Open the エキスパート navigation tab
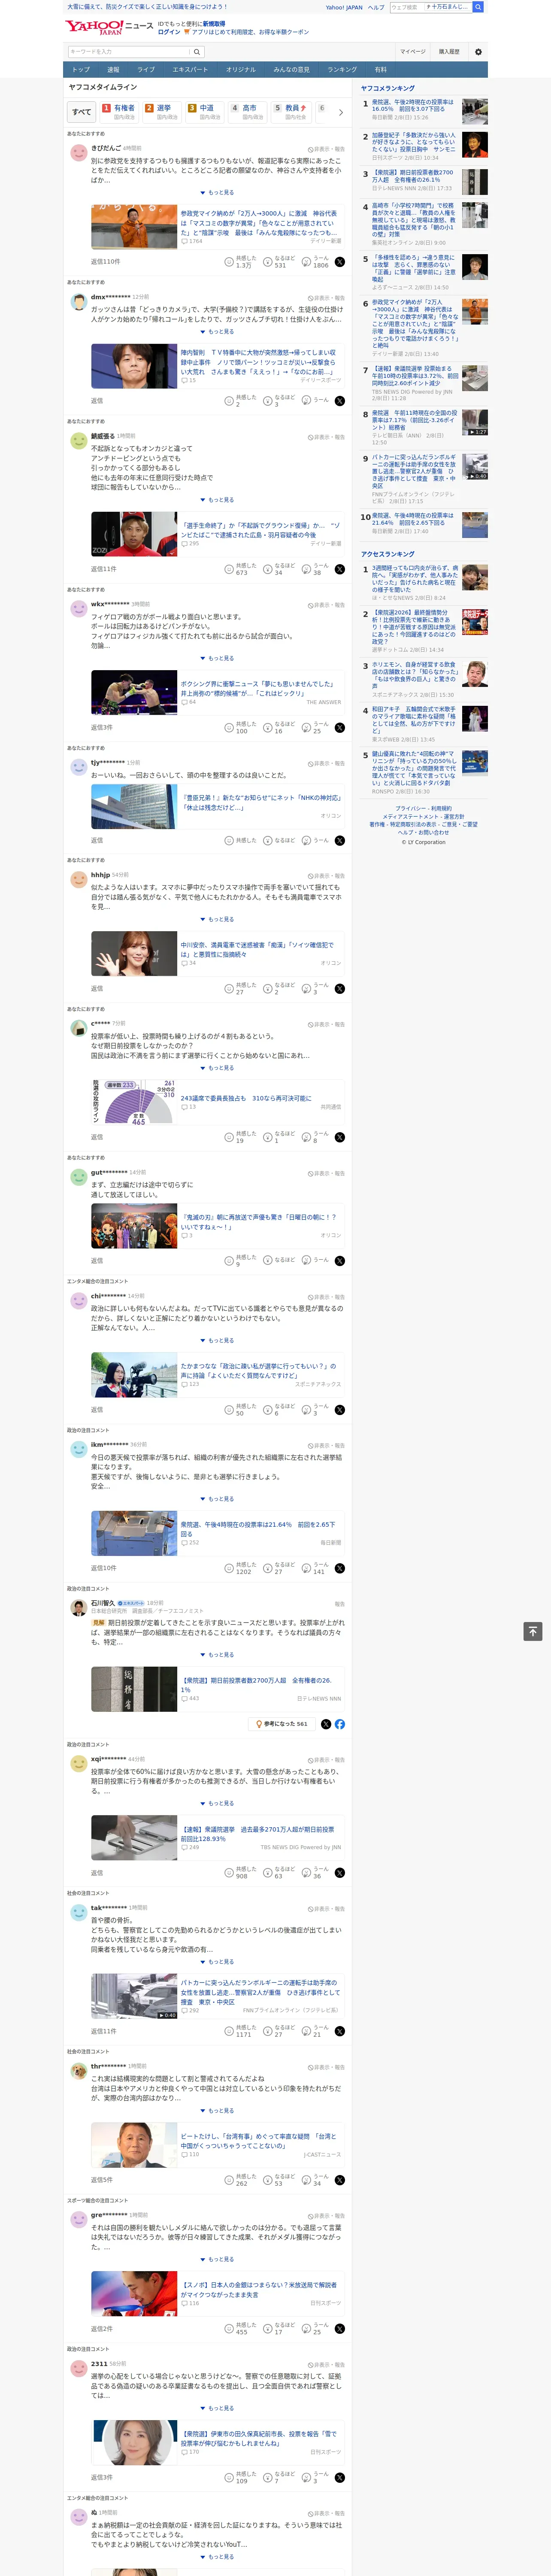This screenshot has height=2576, width=551. [x=190, y=70]
